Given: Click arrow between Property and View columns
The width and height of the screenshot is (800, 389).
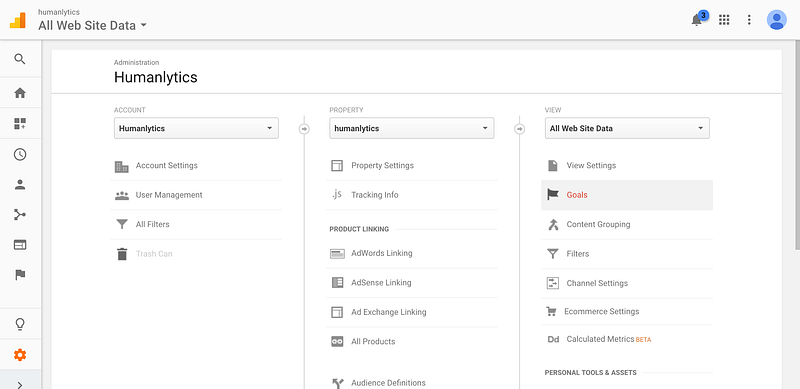Looking at the screenshot, I should click(519, 129).
